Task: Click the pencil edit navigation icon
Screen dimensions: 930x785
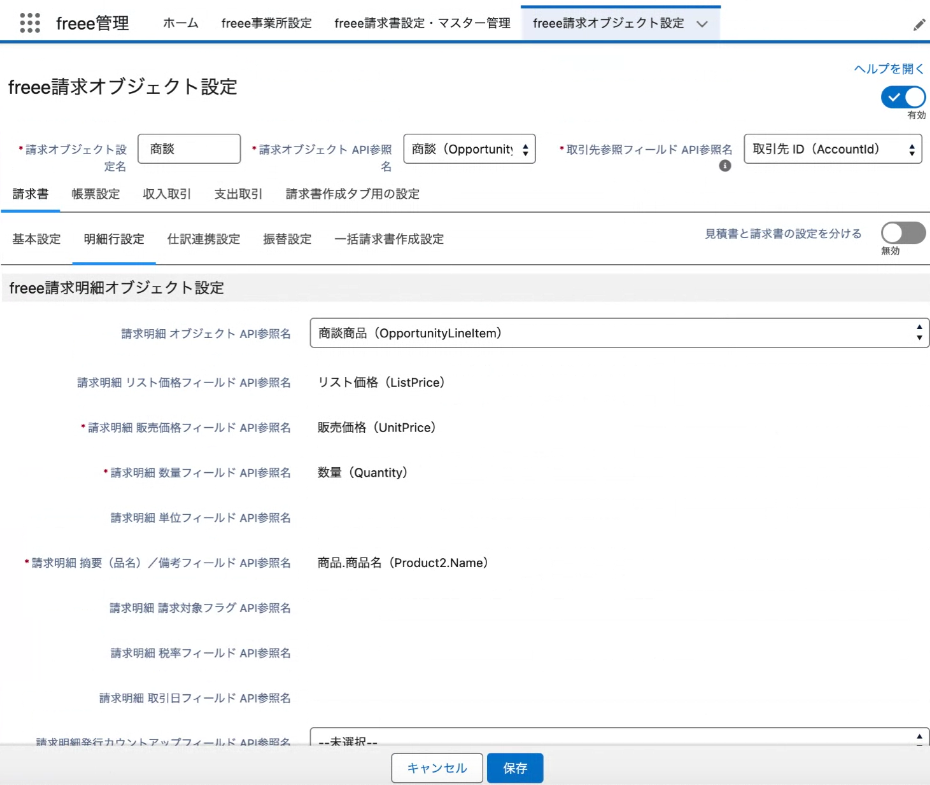Action: pyautogui.click(x=919, y=25)
